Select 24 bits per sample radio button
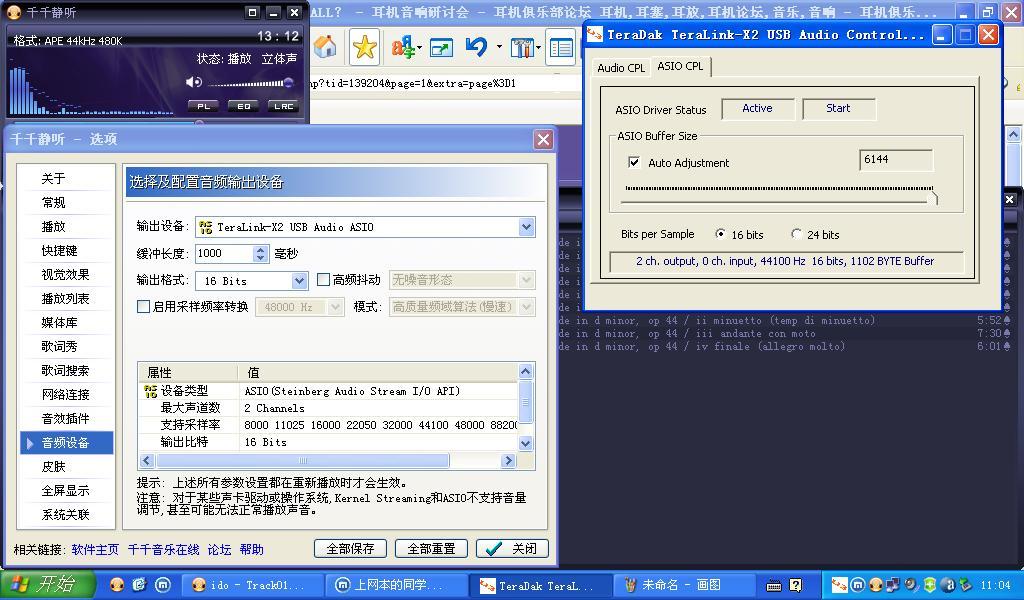The width and height of the screenshot is (1024, 600). pos(796,234)
